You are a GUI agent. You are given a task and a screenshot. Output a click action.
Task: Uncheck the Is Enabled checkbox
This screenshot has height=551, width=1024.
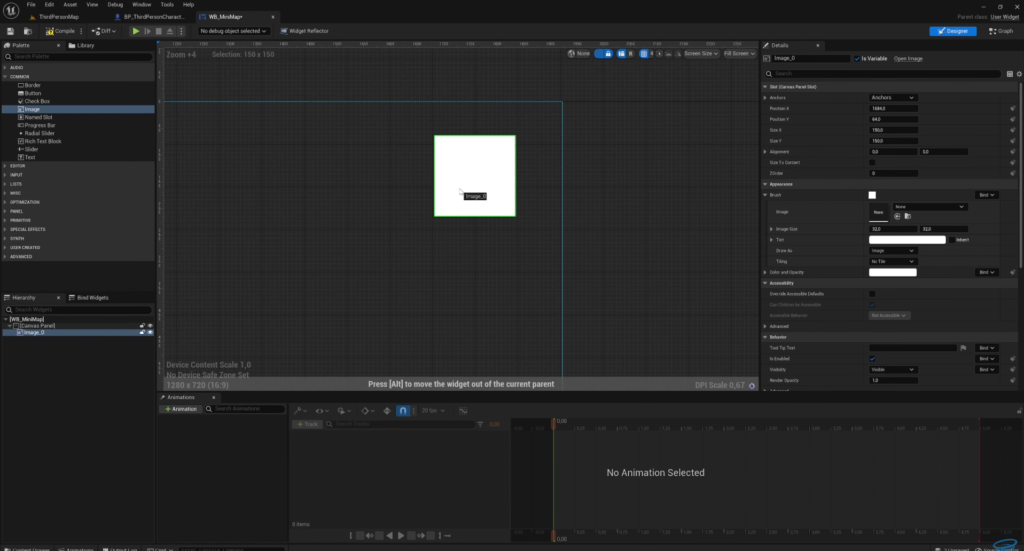tap(872, 359)
